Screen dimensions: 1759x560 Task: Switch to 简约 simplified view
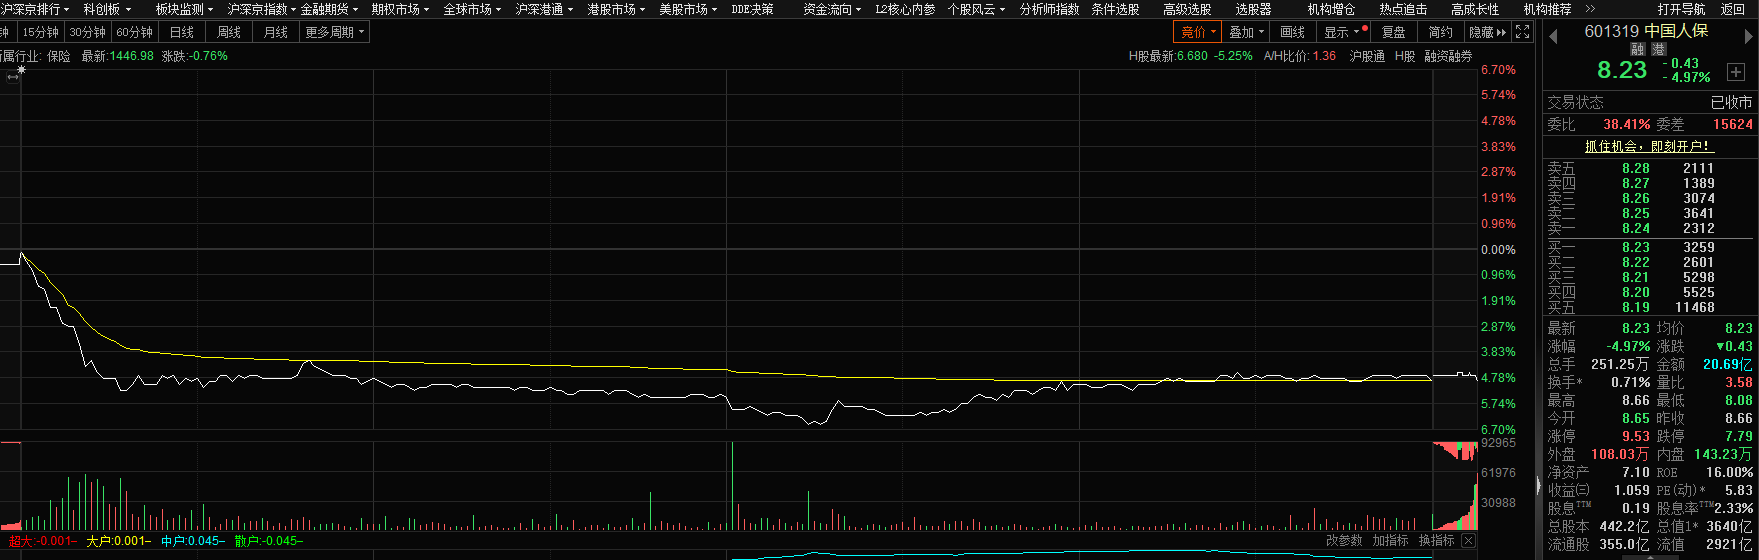pos(1440,32)
